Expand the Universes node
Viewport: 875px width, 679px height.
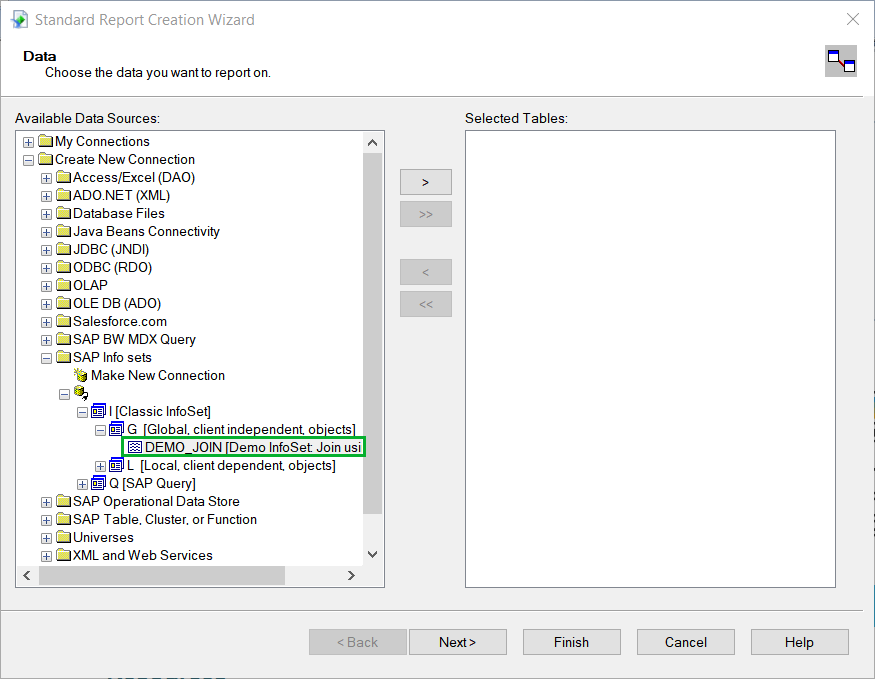tap(46, 538)
